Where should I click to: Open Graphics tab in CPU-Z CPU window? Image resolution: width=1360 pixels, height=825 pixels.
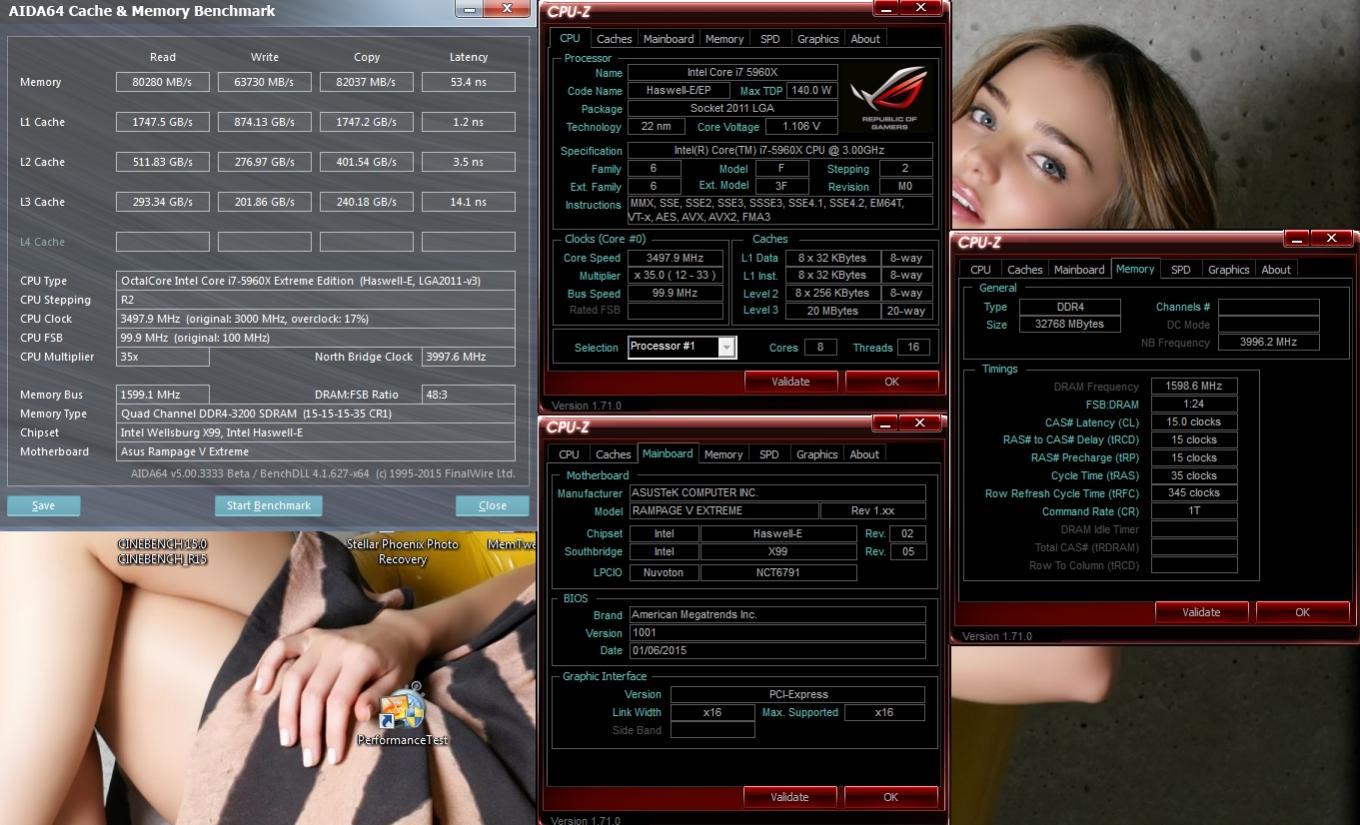click(x=818, y=39)
